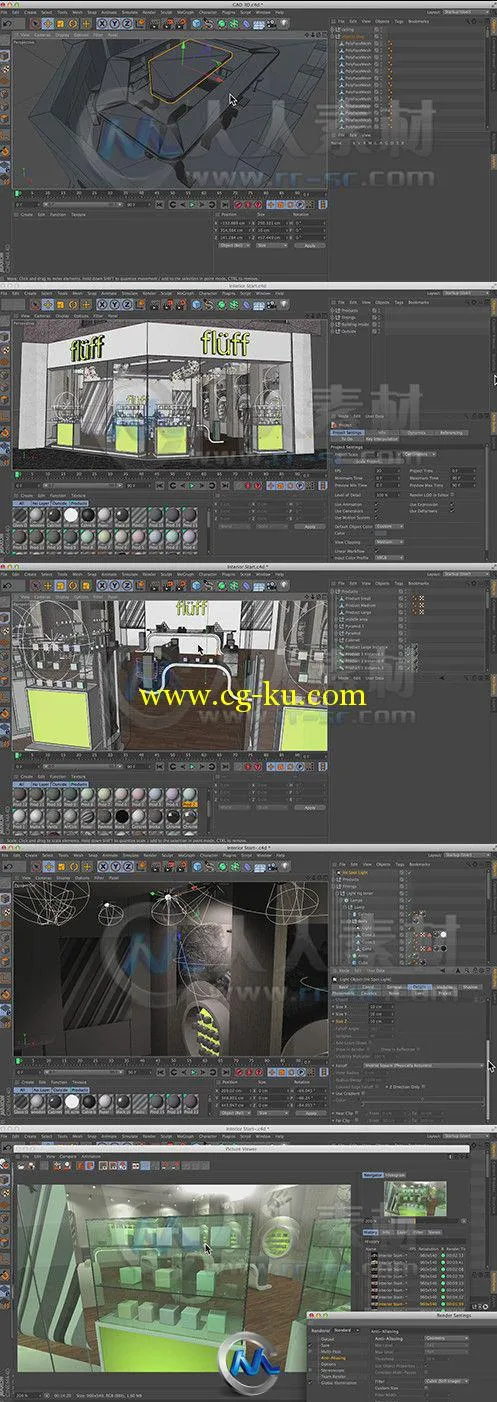This screenshot has height=1402, width=497.
Task: Select Cabinet object in object list
Action: point(353,640)
